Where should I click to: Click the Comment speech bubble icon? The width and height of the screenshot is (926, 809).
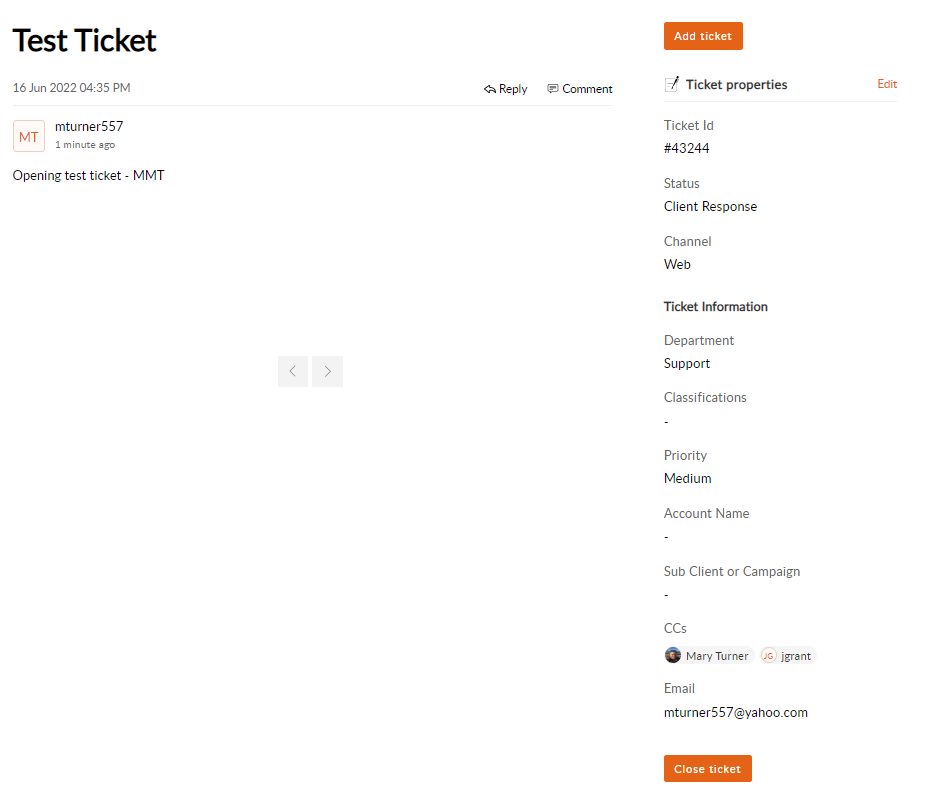click(553, 89)
